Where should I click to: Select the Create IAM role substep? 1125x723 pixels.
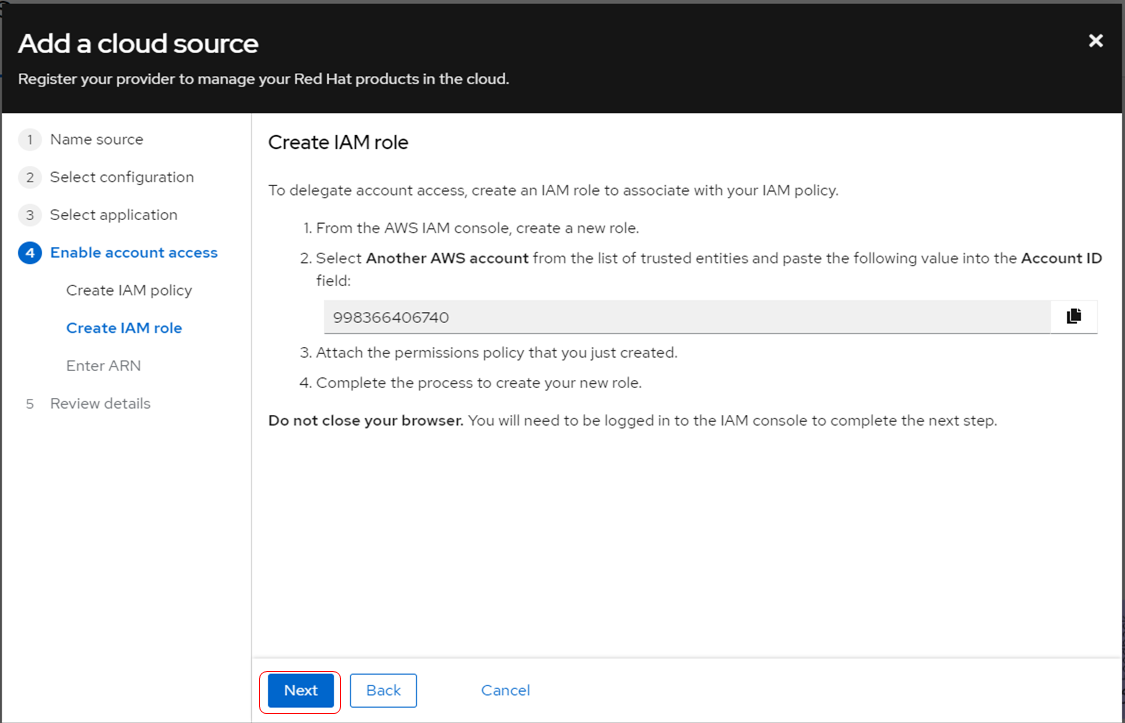click(x=124, y=328)
